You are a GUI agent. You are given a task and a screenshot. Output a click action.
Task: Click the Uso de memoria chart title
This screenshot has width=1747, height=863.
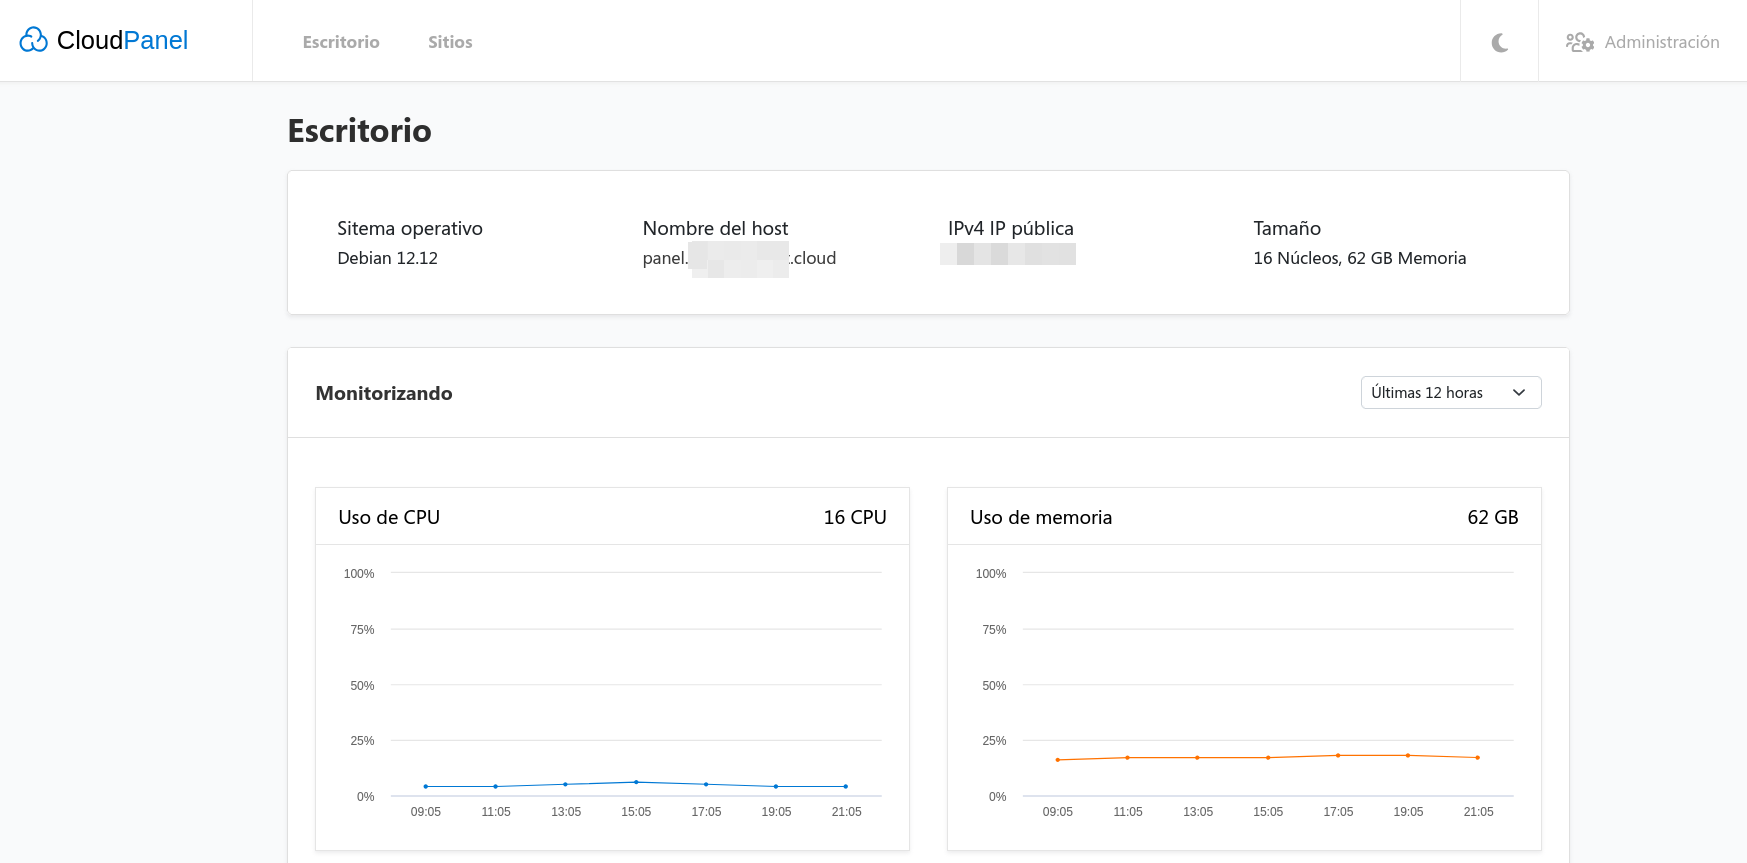pos(1041,518)
